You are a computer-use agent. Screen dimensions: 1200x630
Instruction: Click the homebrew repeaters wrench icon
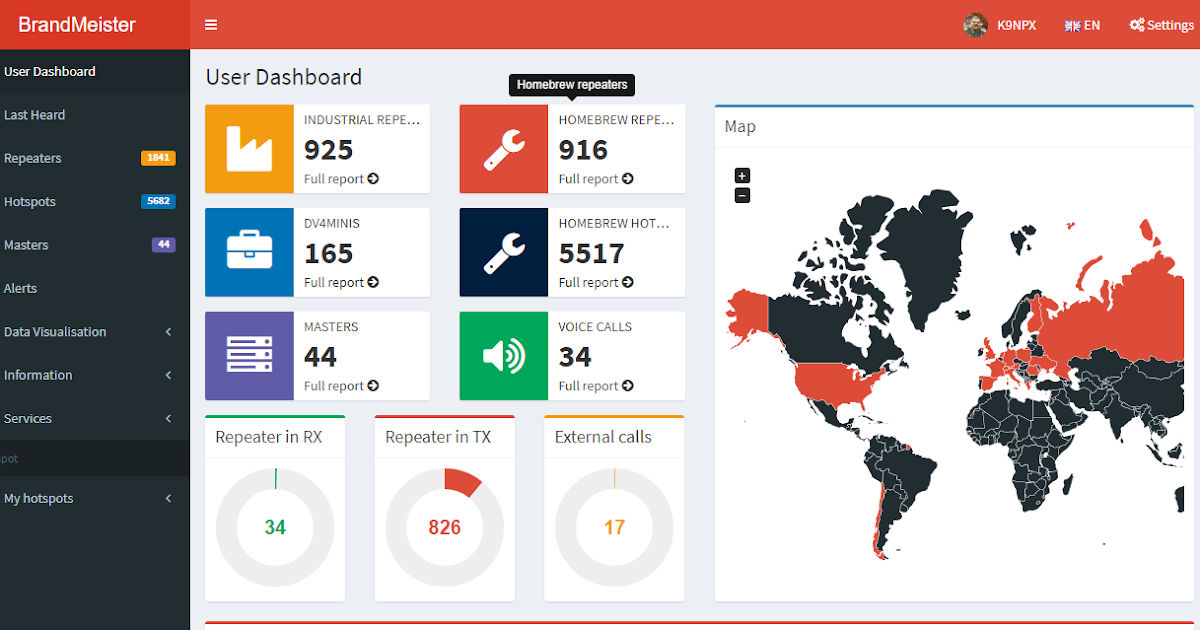[503, 148]
